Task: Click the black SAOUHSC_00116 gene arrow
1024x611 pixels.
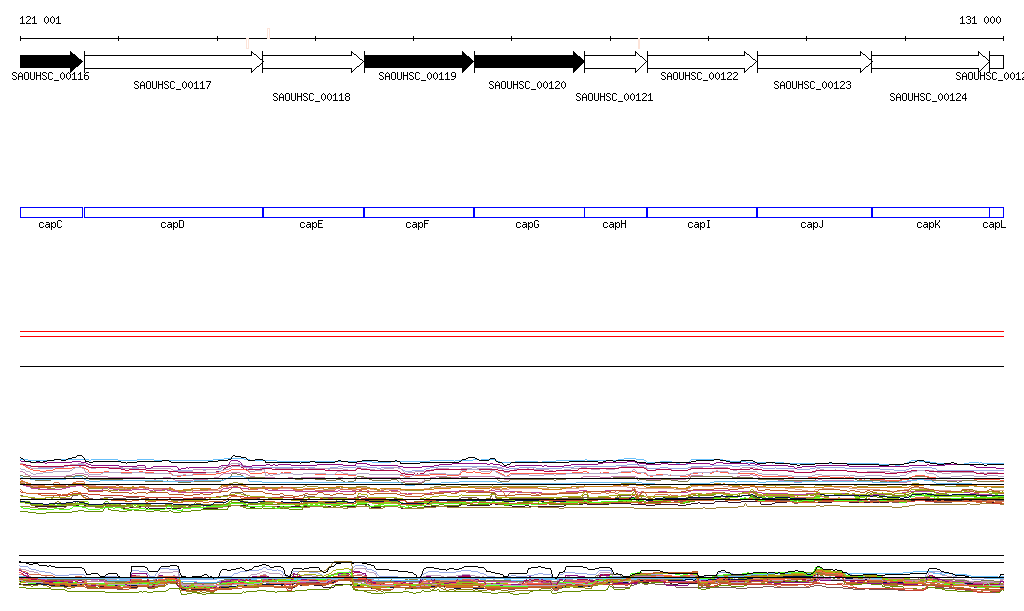Action: coord(50,62)
